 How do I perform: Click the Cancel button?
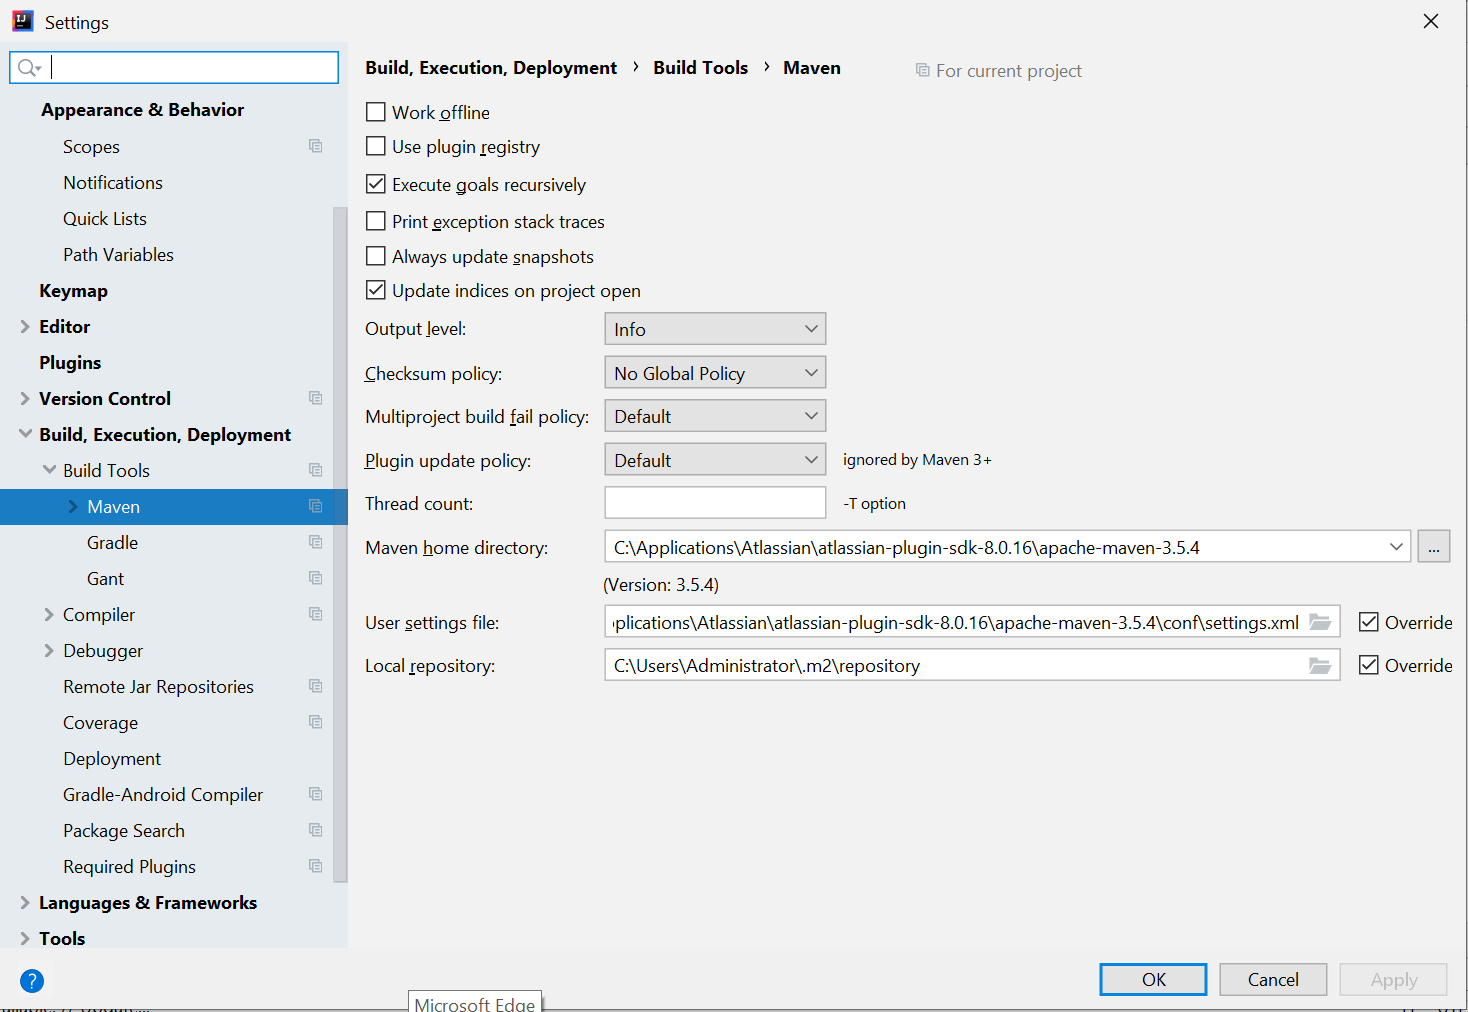pos(1273,979)
